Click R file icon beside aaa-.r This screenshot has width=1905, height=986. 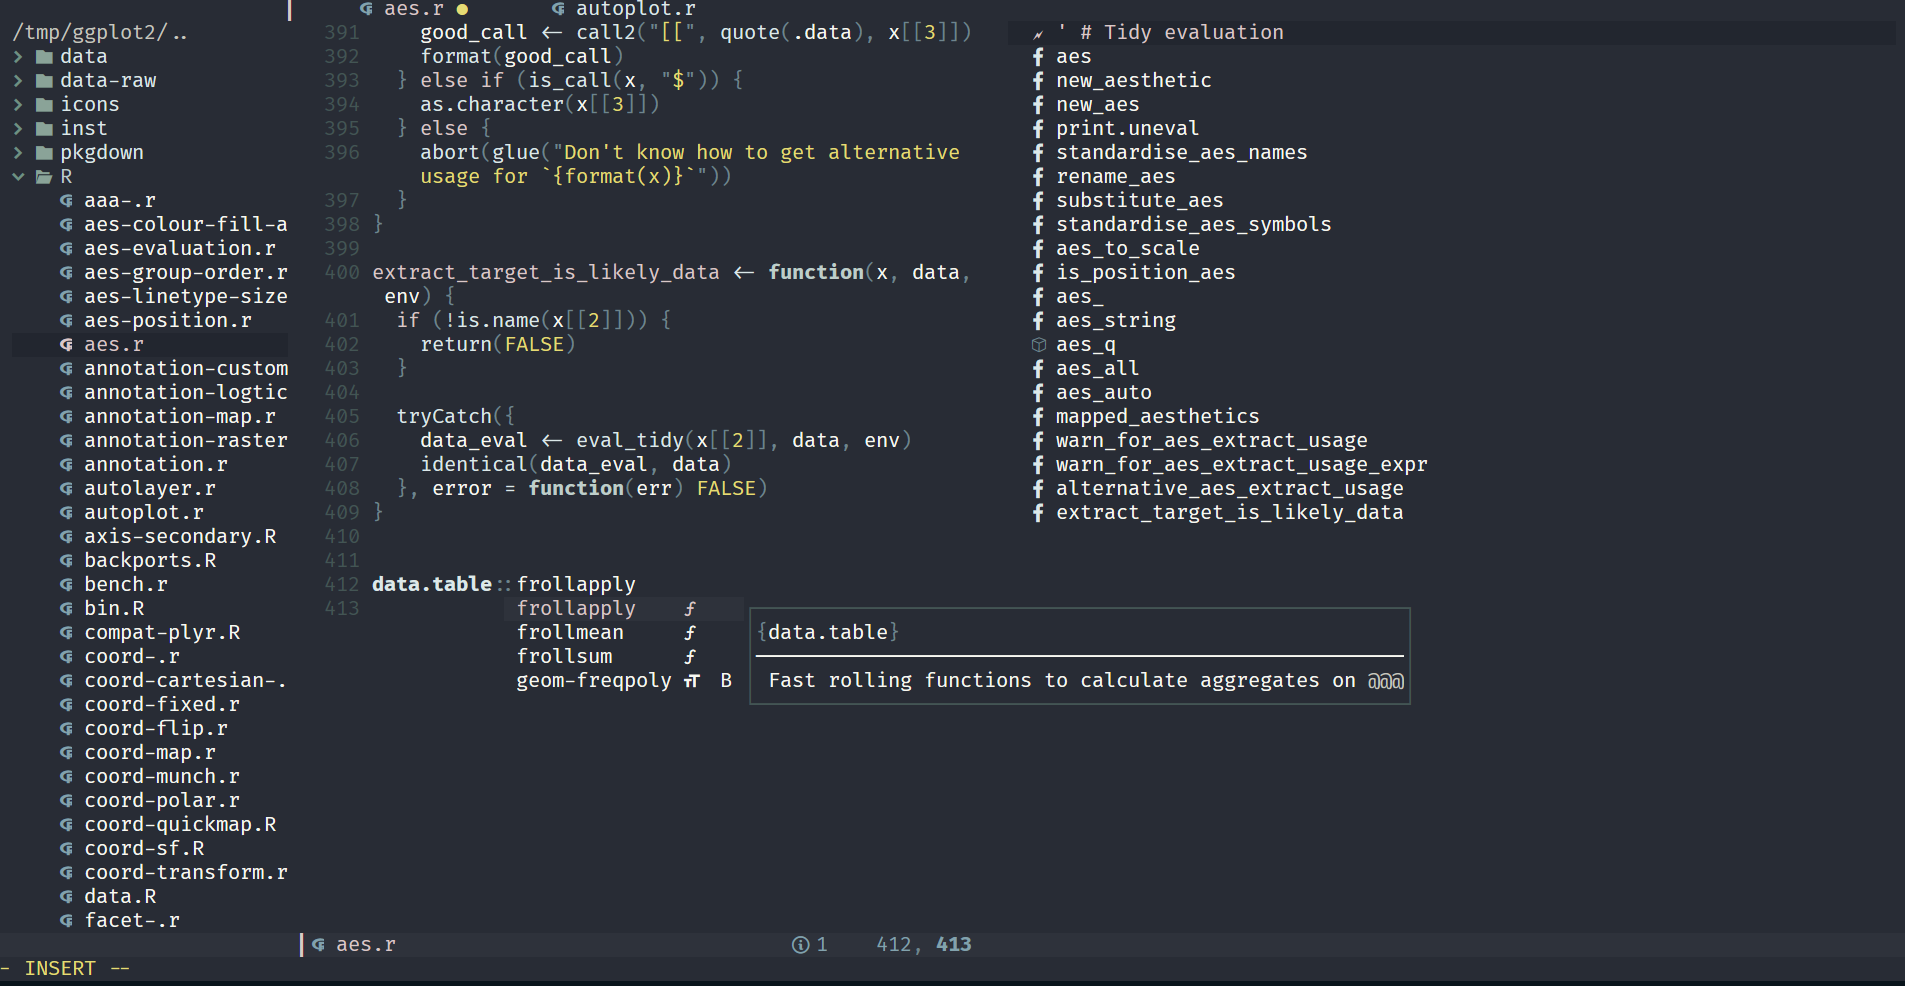click(66, 201)
